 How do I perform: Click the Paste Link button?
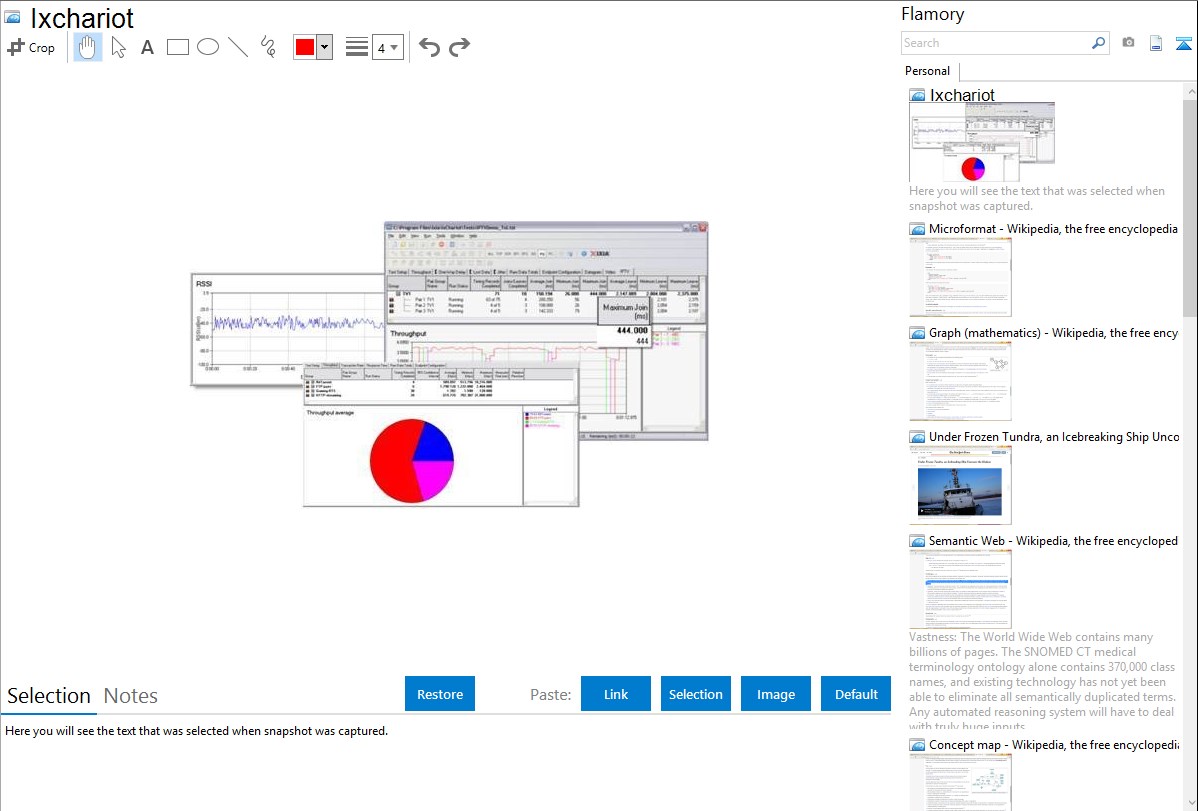616,694
